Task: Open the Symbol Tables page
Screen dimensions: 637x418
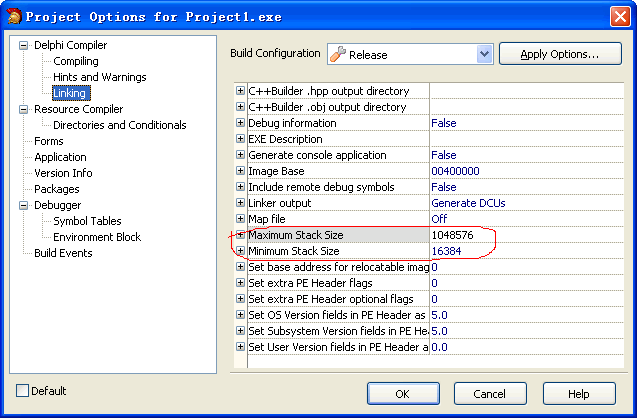Action: tap(87, 221)
